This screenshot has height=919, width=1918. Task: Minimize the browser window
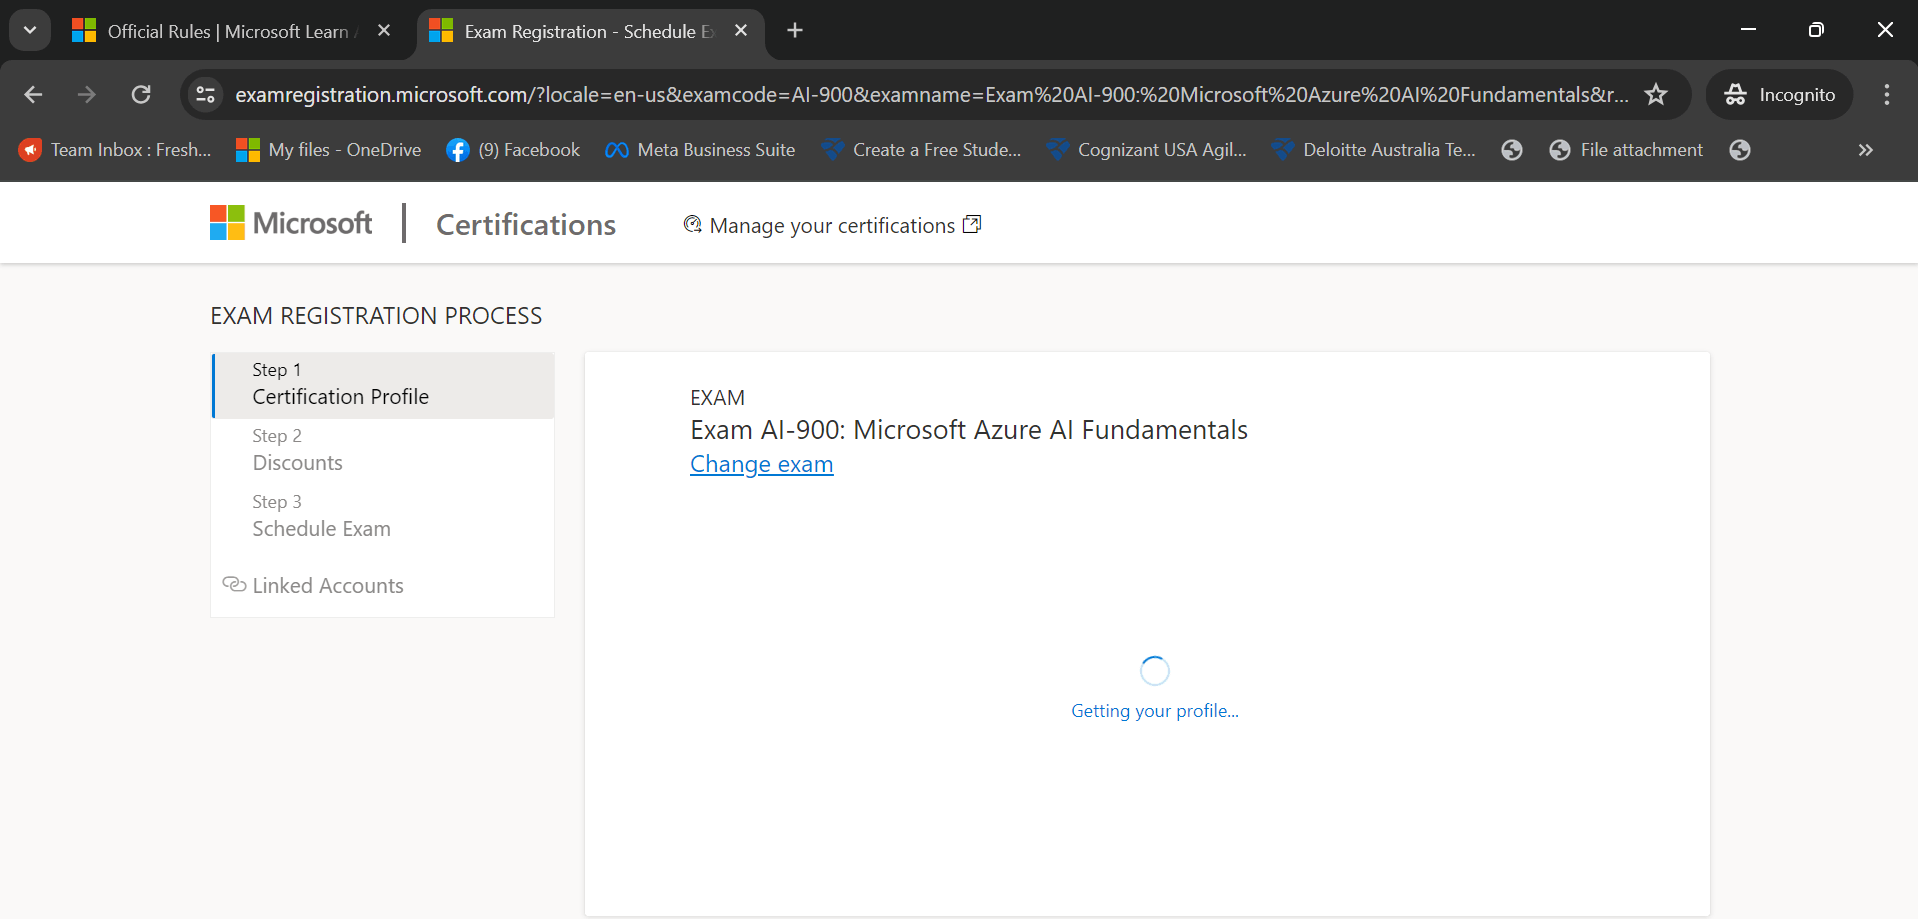point(1748,30)
